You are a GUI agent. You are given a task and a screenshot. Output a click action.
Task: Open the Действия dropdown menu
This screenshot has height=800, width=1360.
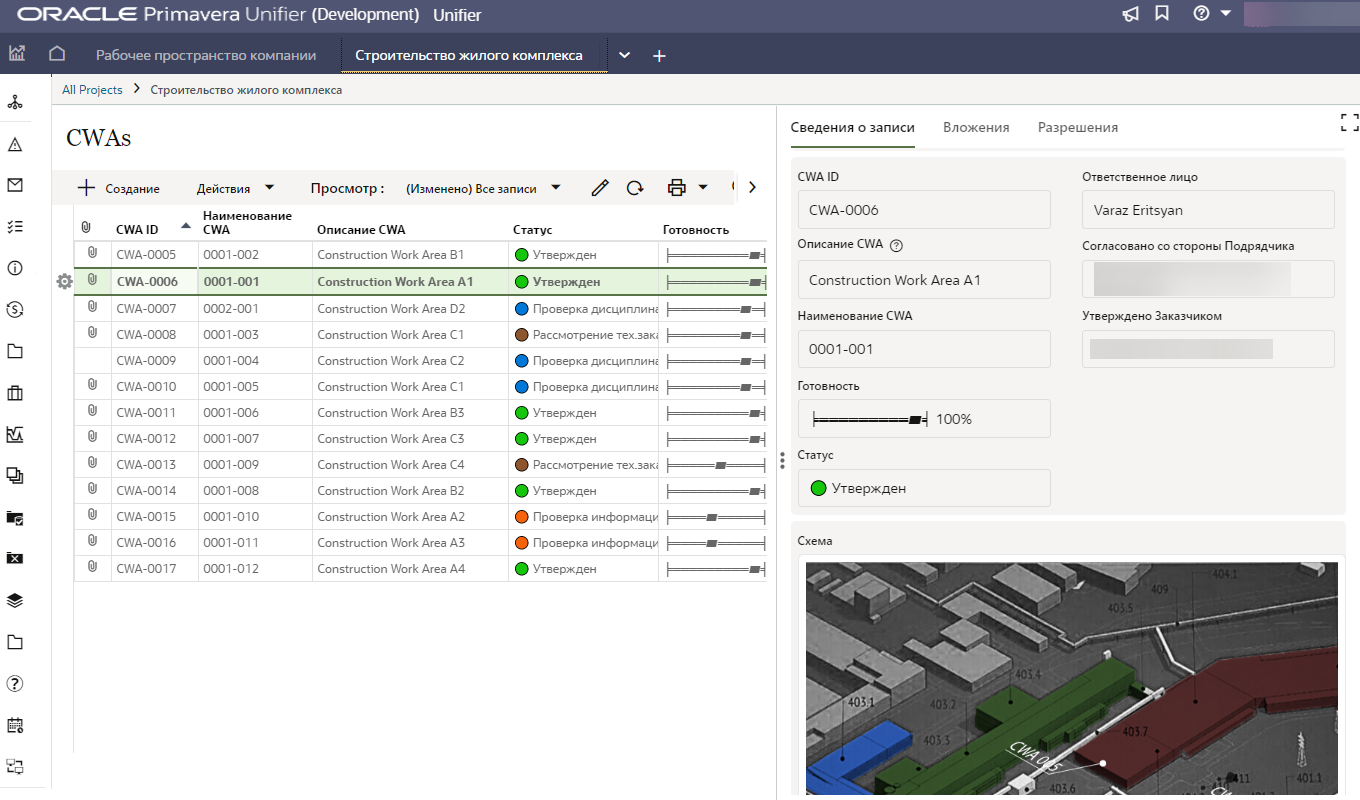[x=235, y=188]
